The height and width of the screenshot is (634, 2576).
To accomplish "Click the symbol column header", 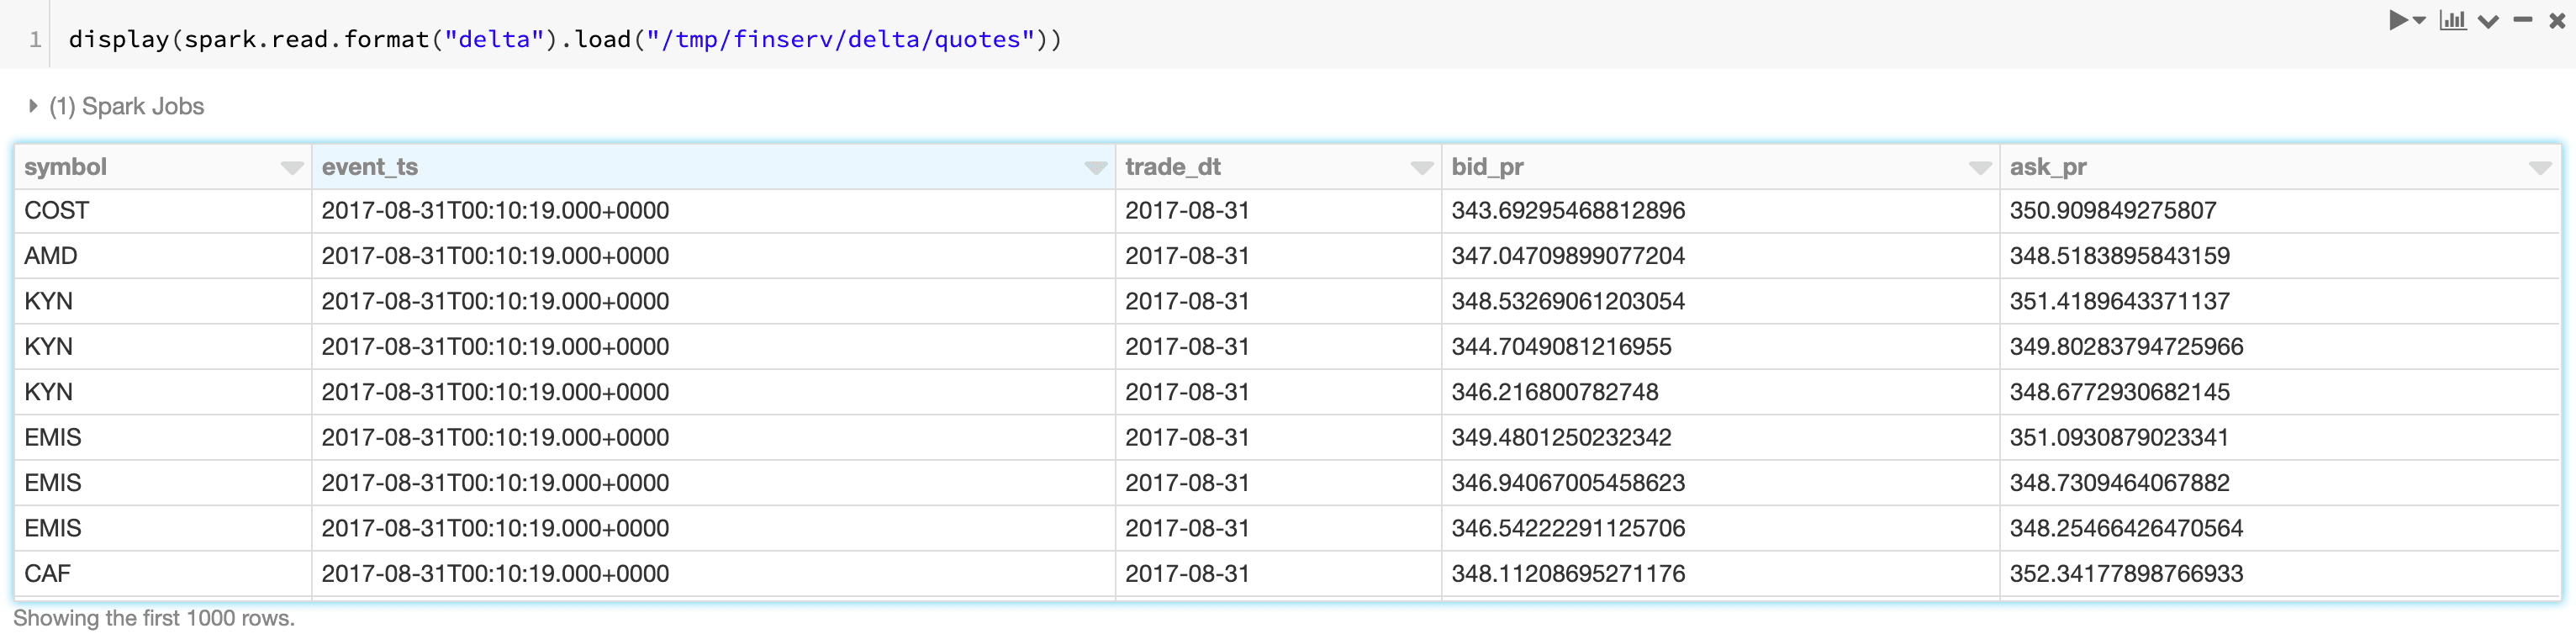I will tap(66, 167).
